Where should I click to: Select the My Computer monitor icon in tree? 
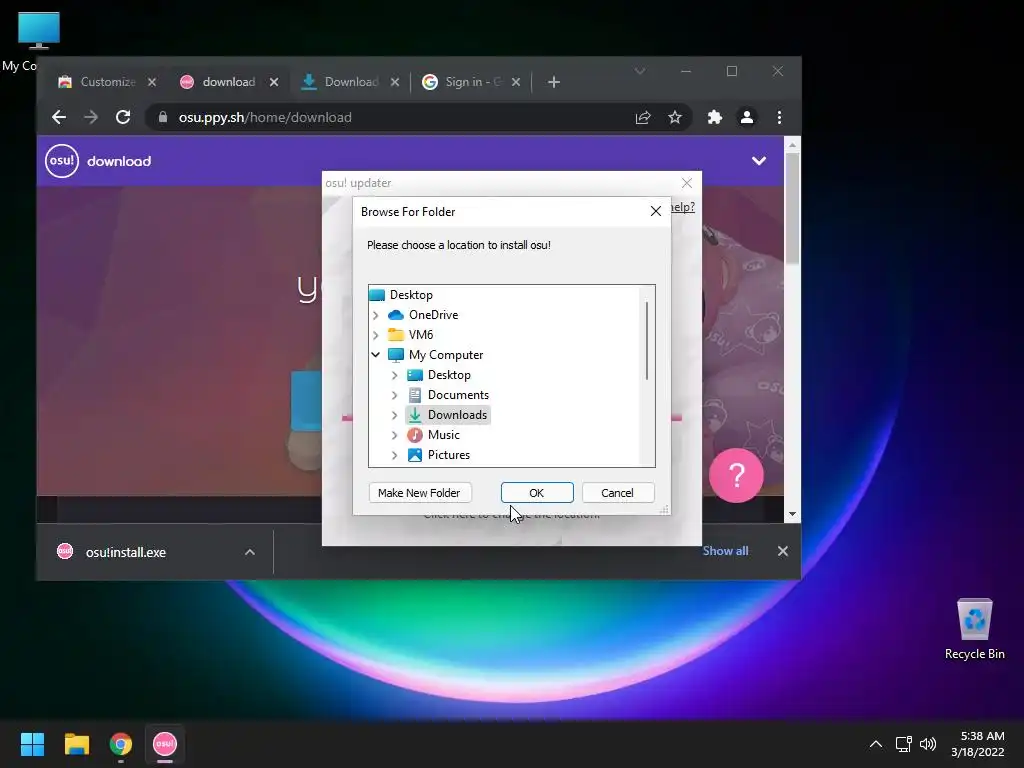pyautogui.click(x=396, y=355)
